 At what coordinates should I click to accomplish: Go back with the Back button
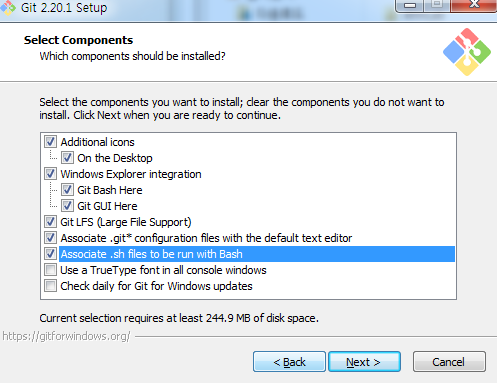click(289, 361)
